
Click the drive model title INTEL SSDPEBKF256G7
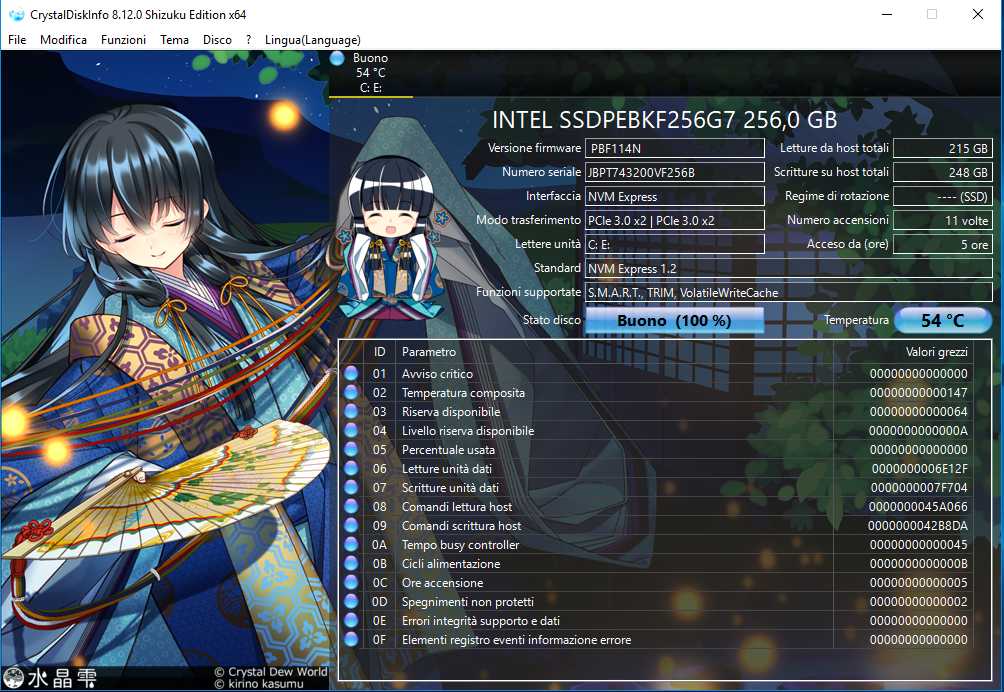tap(664, 120)
